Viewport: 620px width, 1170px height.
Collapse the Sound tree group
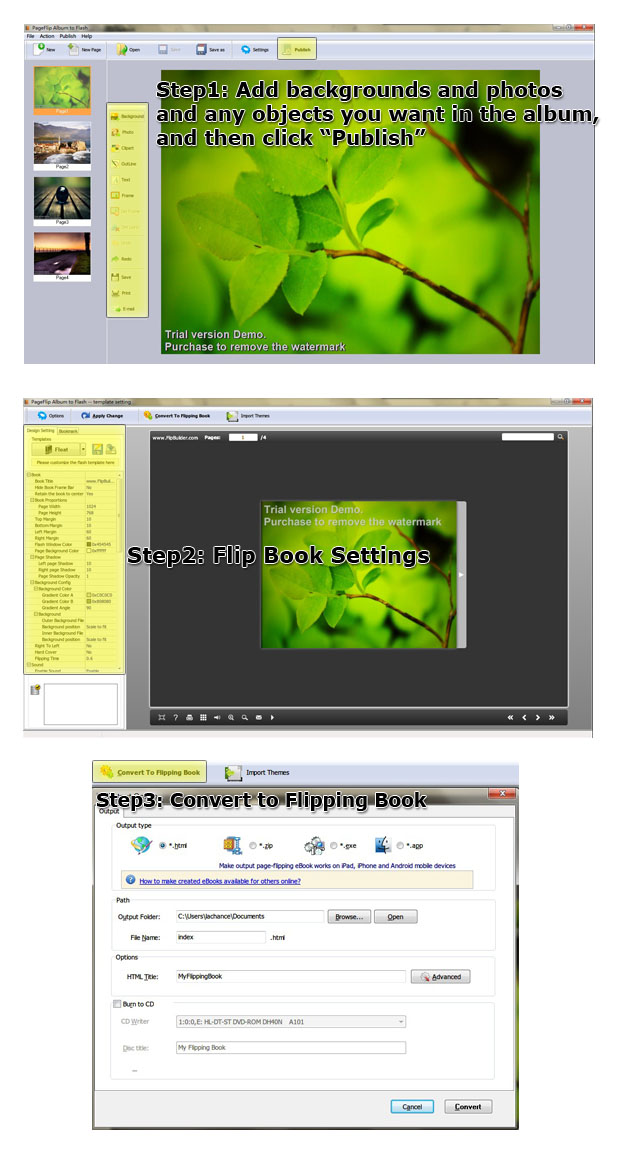(28, 664)
